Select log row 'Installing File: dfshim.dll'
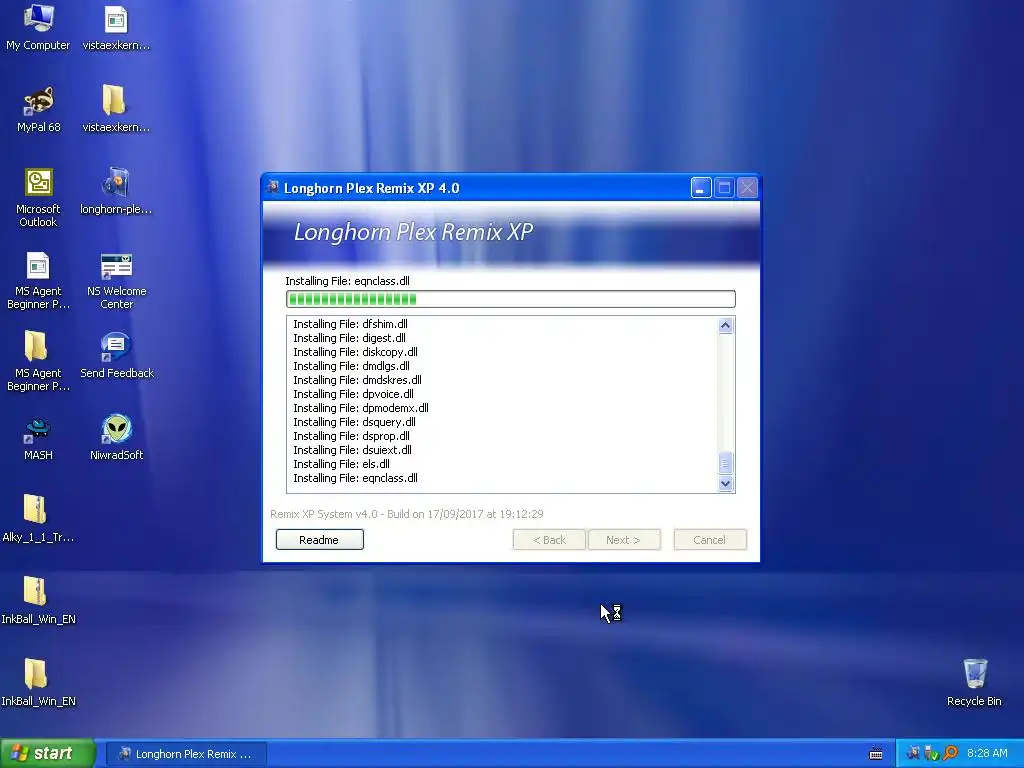This screenshot has height=768, width=1024. (x=351, y=324)
